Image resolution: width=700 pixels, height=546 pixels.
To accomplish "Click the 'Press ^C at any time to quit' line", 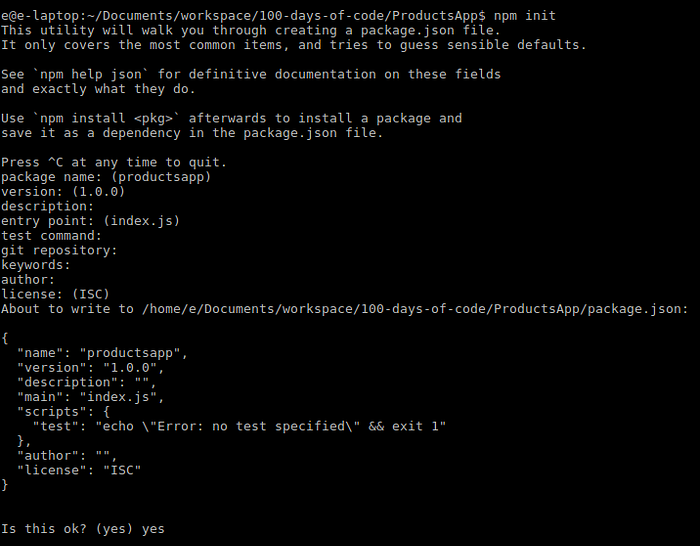I will pos(114,163).
